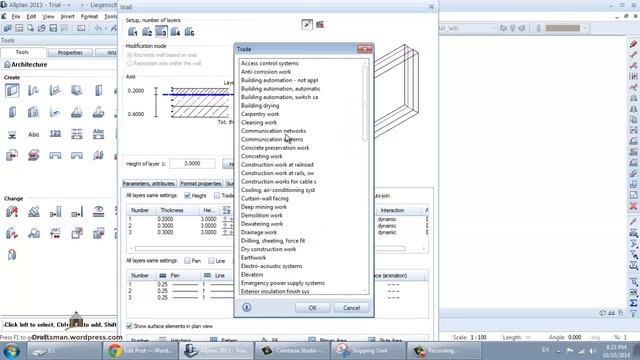The height and width of the screenshot is (360, 640).
Task: Toggle the Line checkbox for all layers
Action: pyautogui.click(x=211, y=260)
